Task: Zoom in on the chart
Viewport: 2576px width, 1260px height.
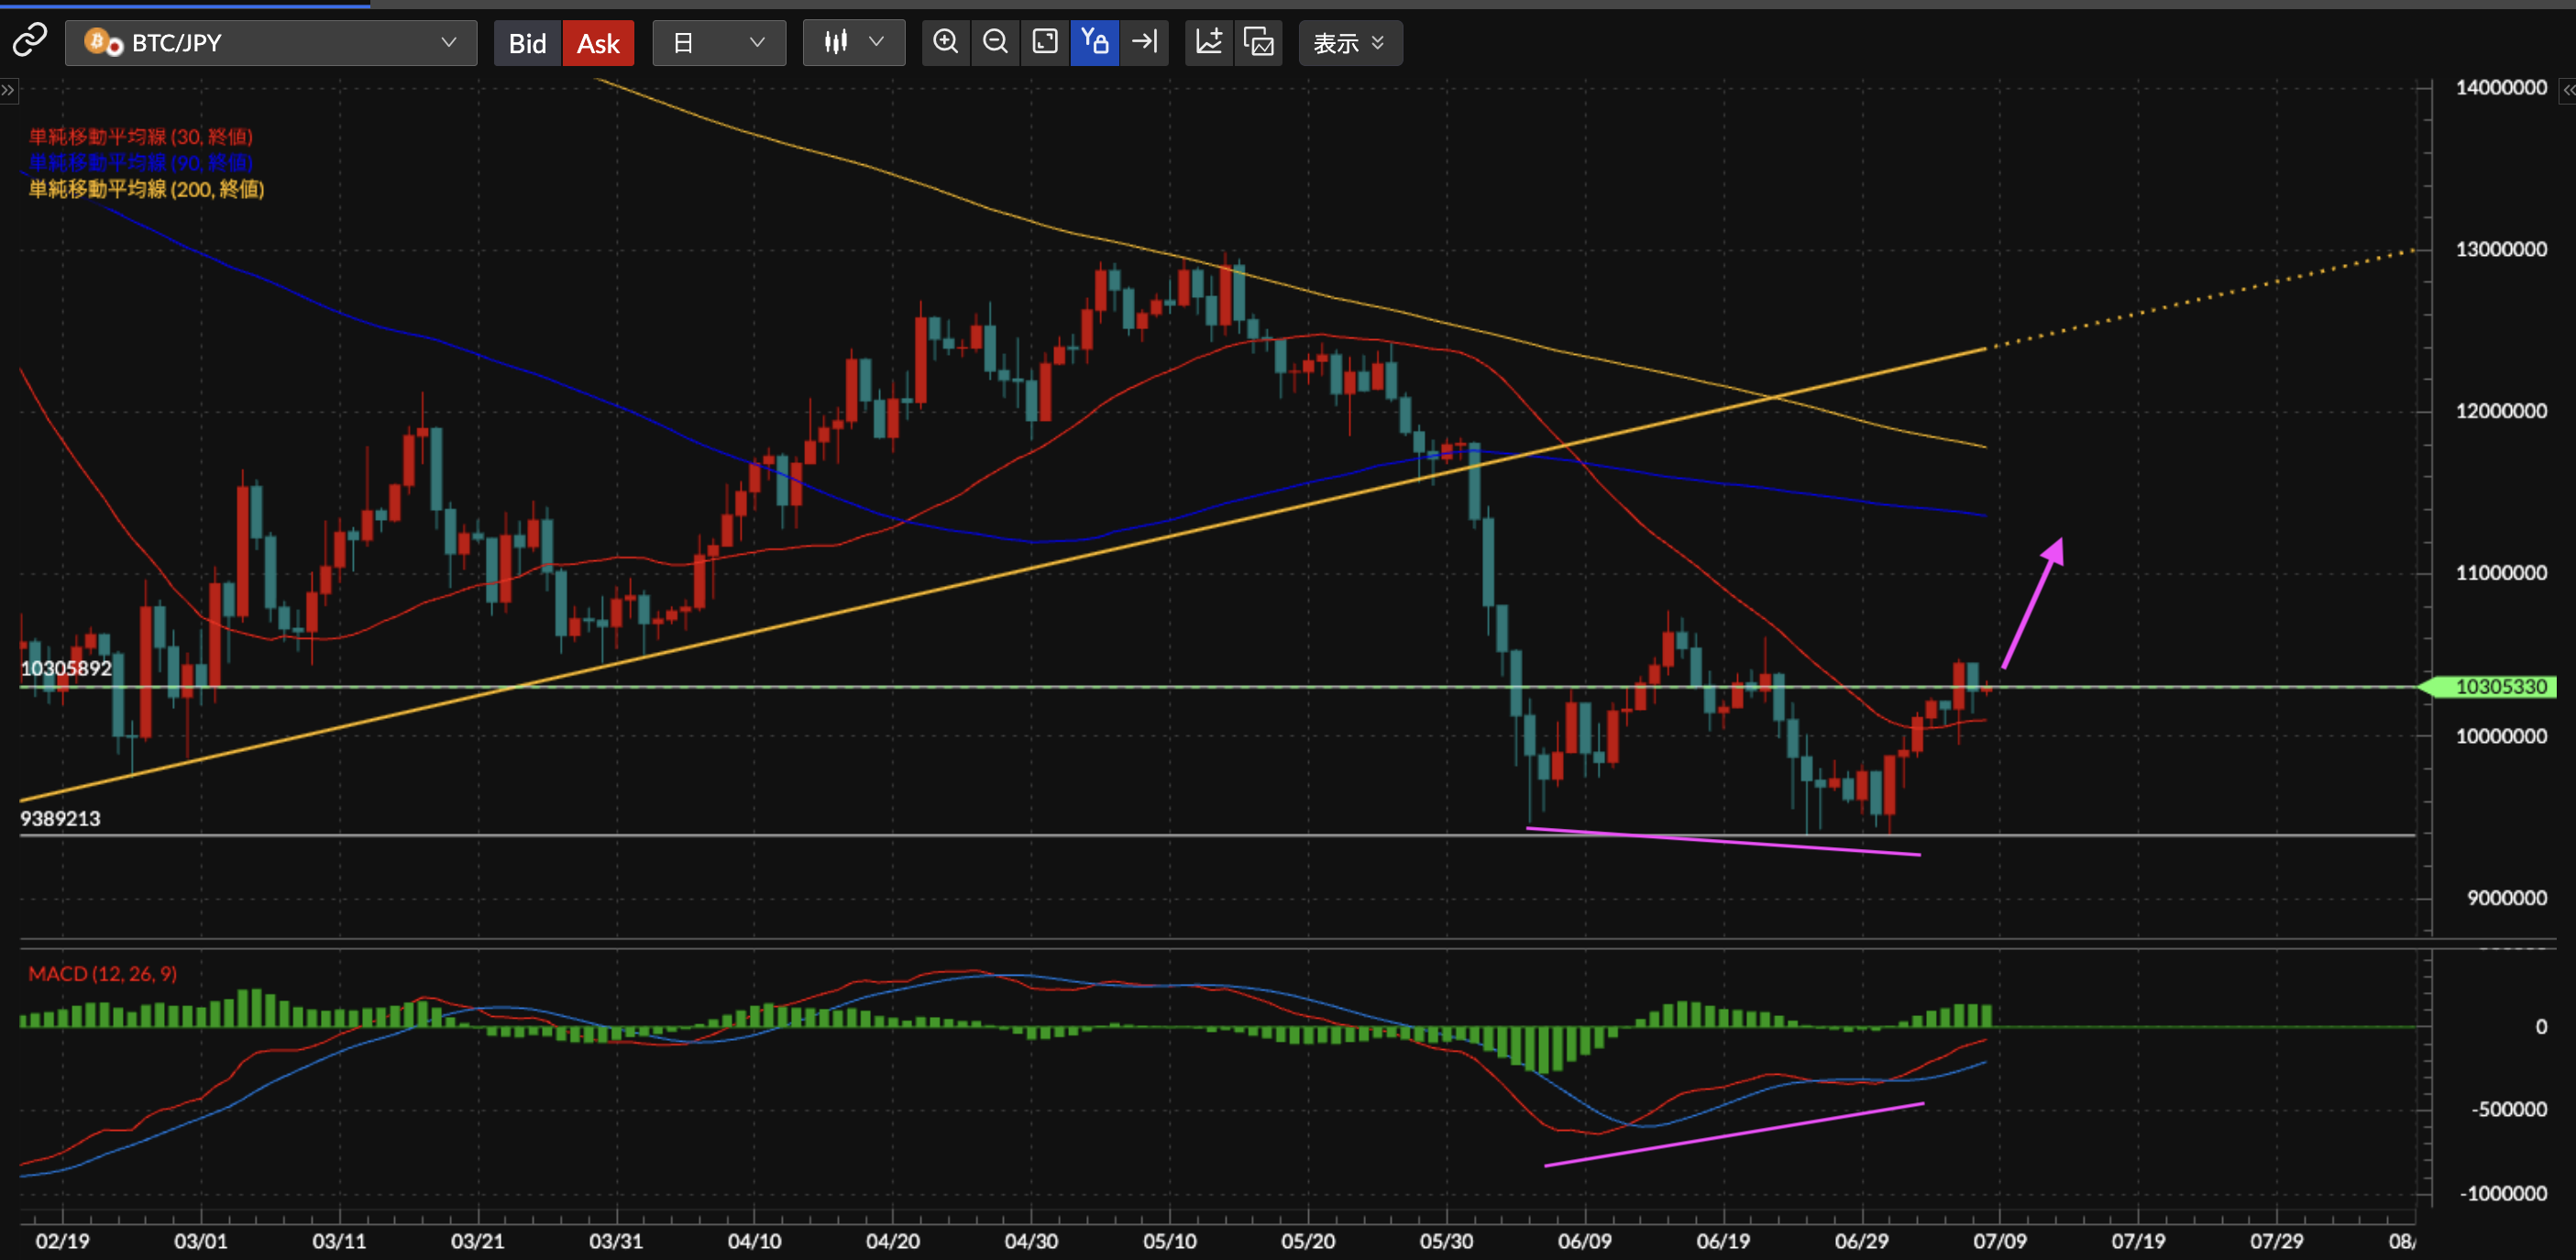Action: [x=945, y=42]
